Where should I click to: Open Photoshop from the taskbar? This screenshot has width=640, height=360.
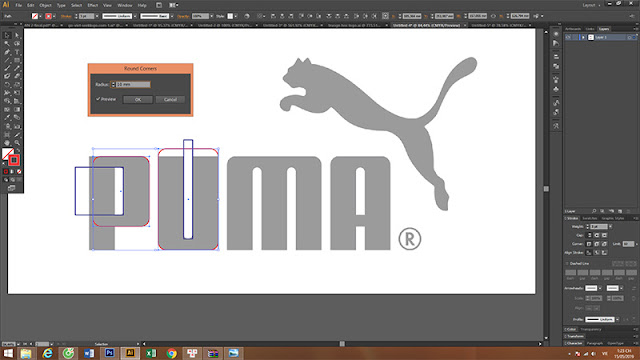pyautogui.click(x=109, y=353)
